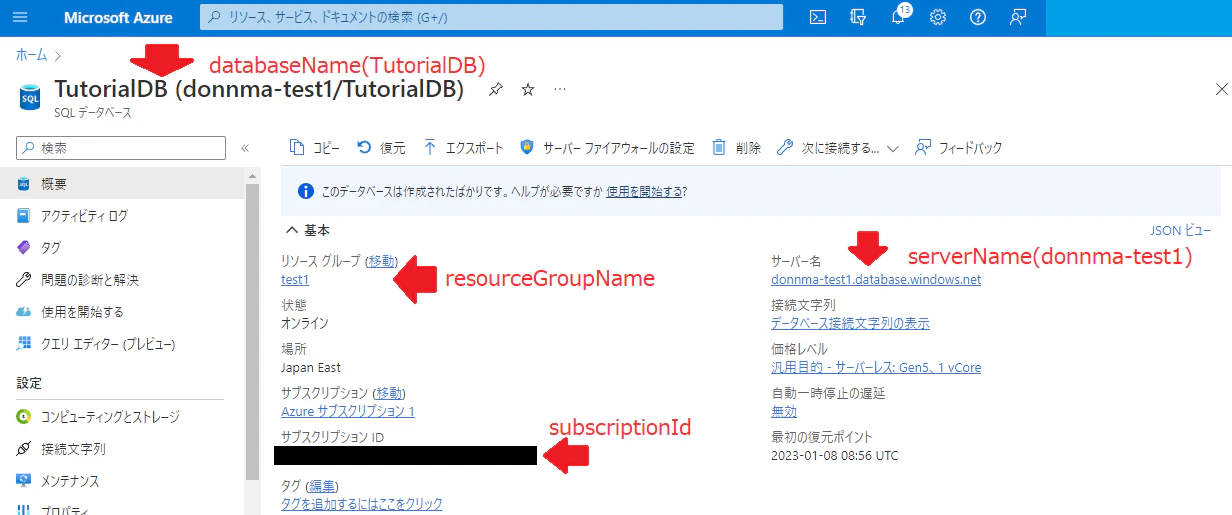1232x515 pixels.
Task: Open donnma-test1.database.windows.net server link
Action: (876, 280)
